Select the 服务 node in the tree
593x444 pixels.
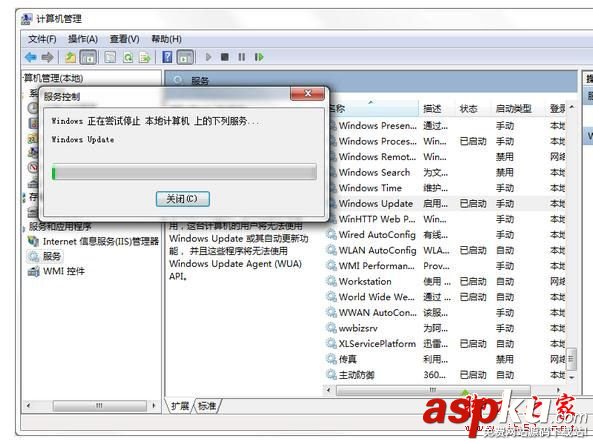[x=45, y=256]
